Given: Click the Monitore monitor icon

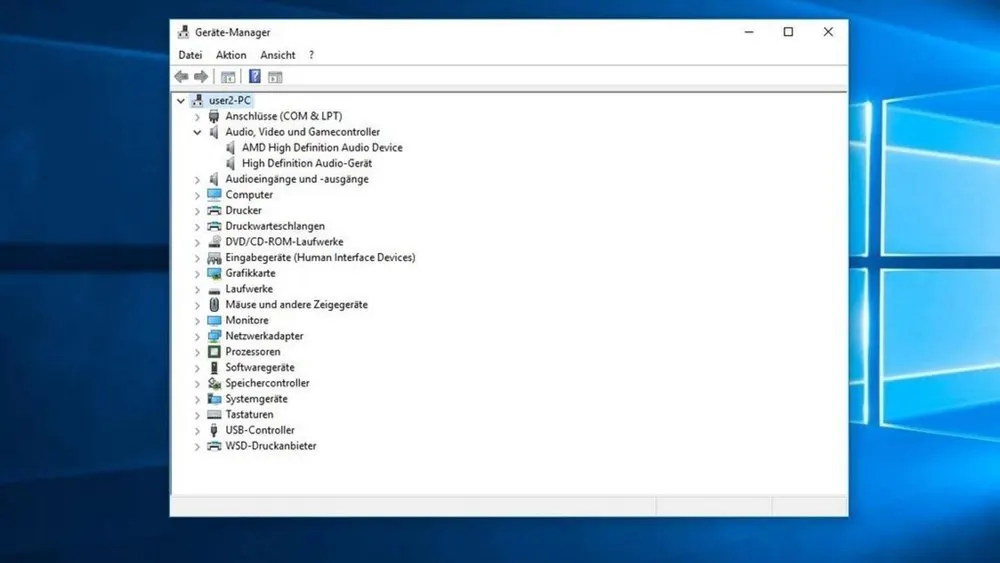Looking at the screenshot, I should [214, 320].
